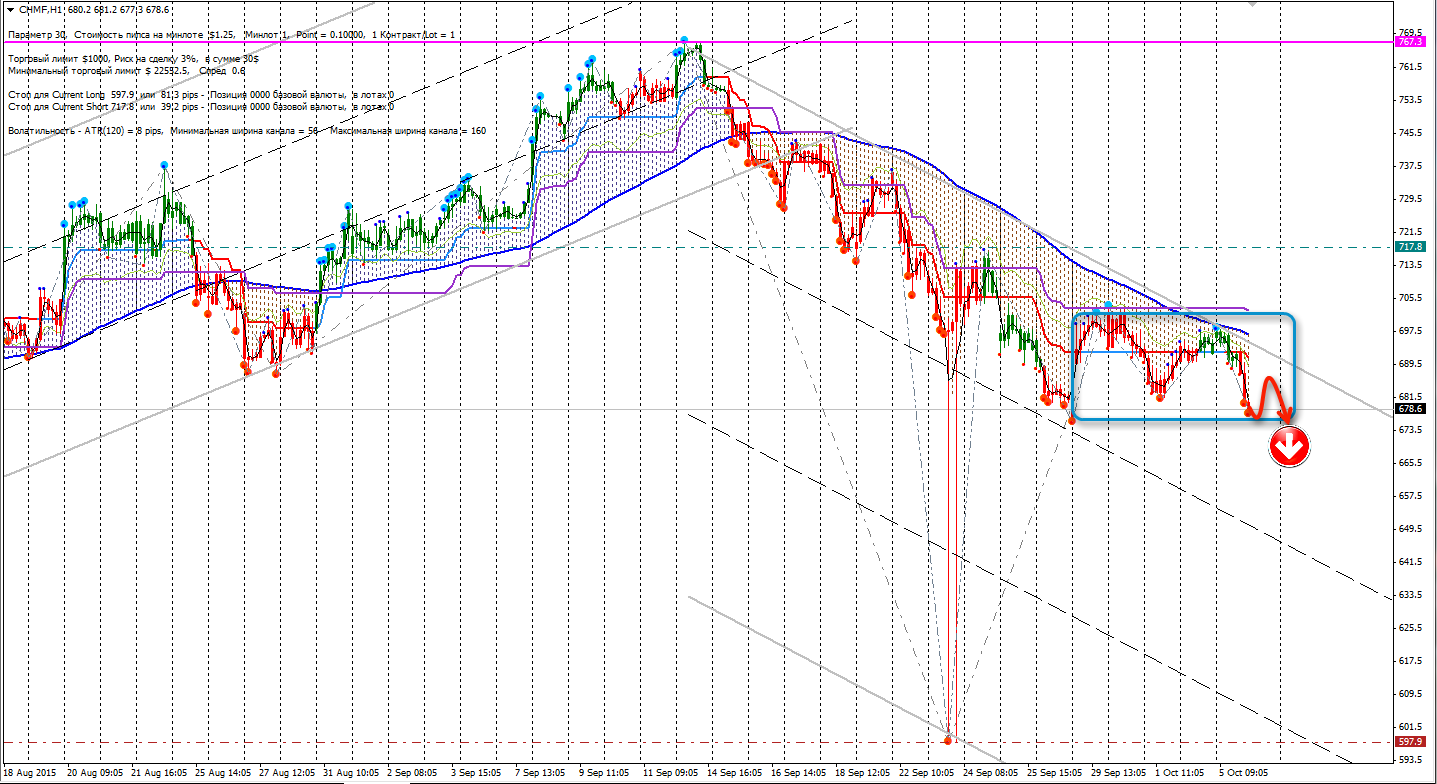Image resolution: width=1437 pixels, height=784 pixels.
Task: Click the '31 Aug 10:05' time axis label
Action: click(352, 773)
